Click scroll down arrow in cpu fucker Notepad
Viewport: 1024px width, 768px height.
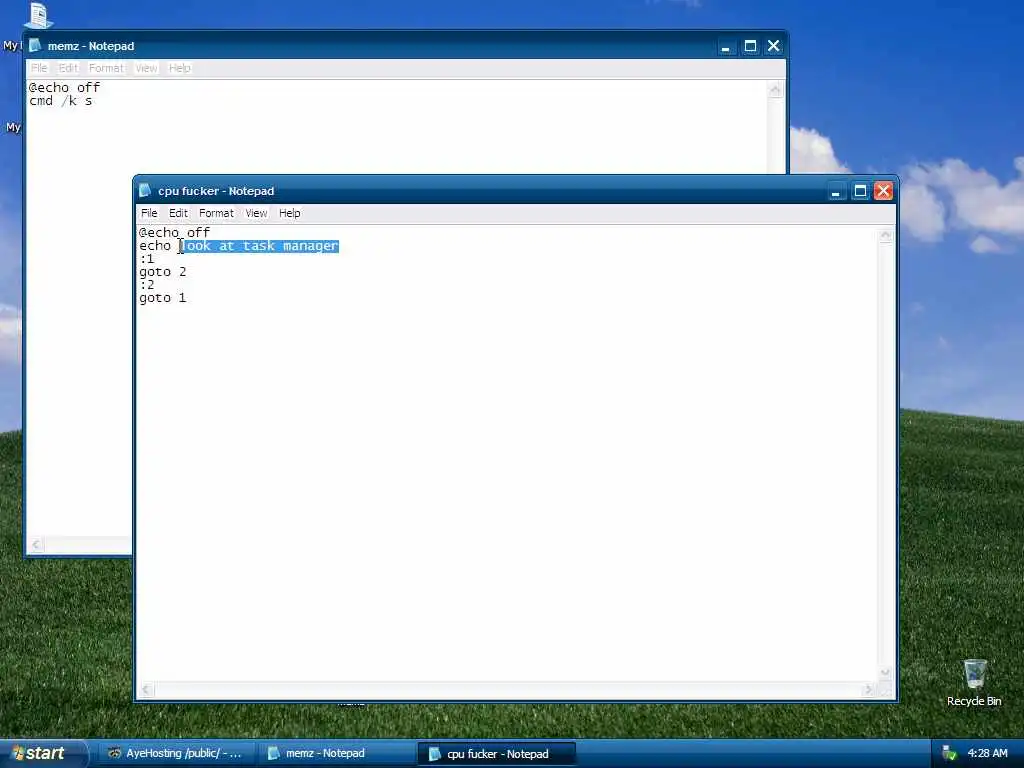click(x=886, y=673)
